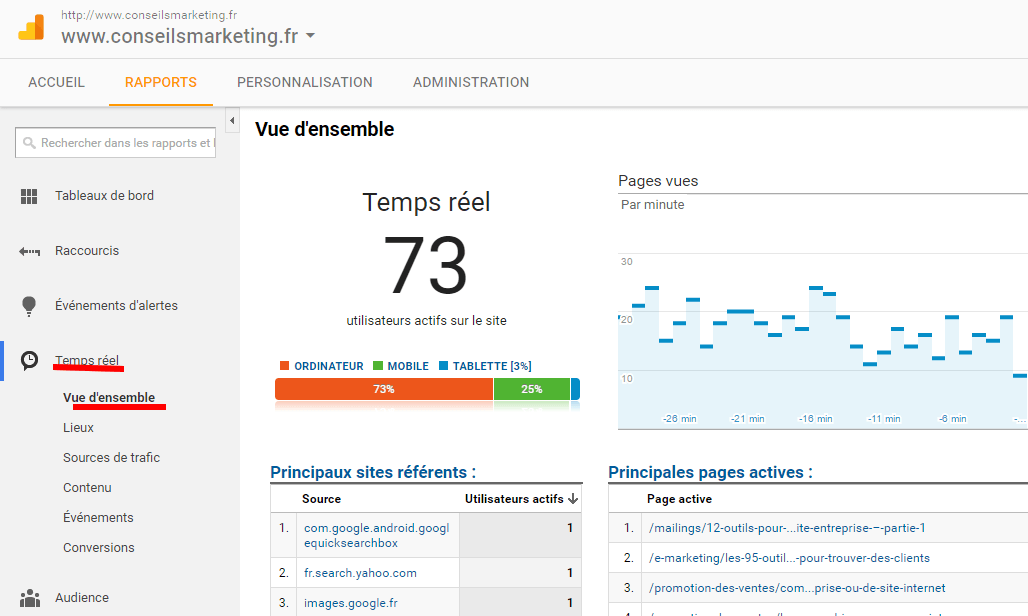The image size is (1028, 616).
Task: Switch to the ADMINISTRATION tab
Action: click(471, 82)
